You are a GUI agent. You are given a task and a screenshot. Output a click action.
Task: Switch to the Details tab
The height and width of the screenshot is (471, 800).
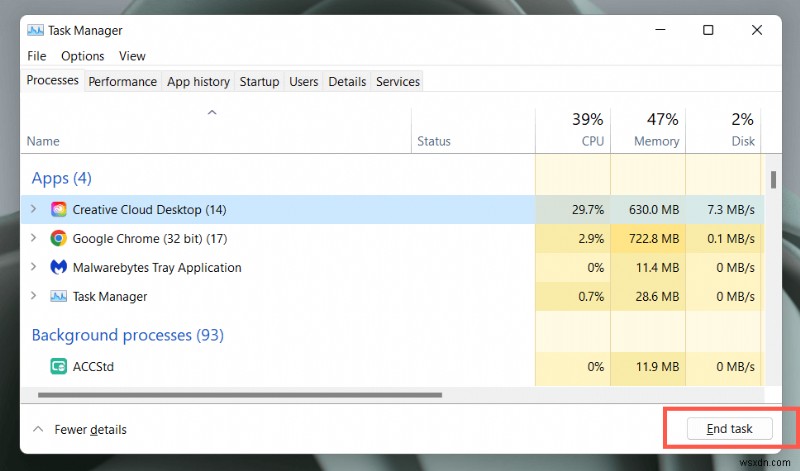(x=347, y=82)
